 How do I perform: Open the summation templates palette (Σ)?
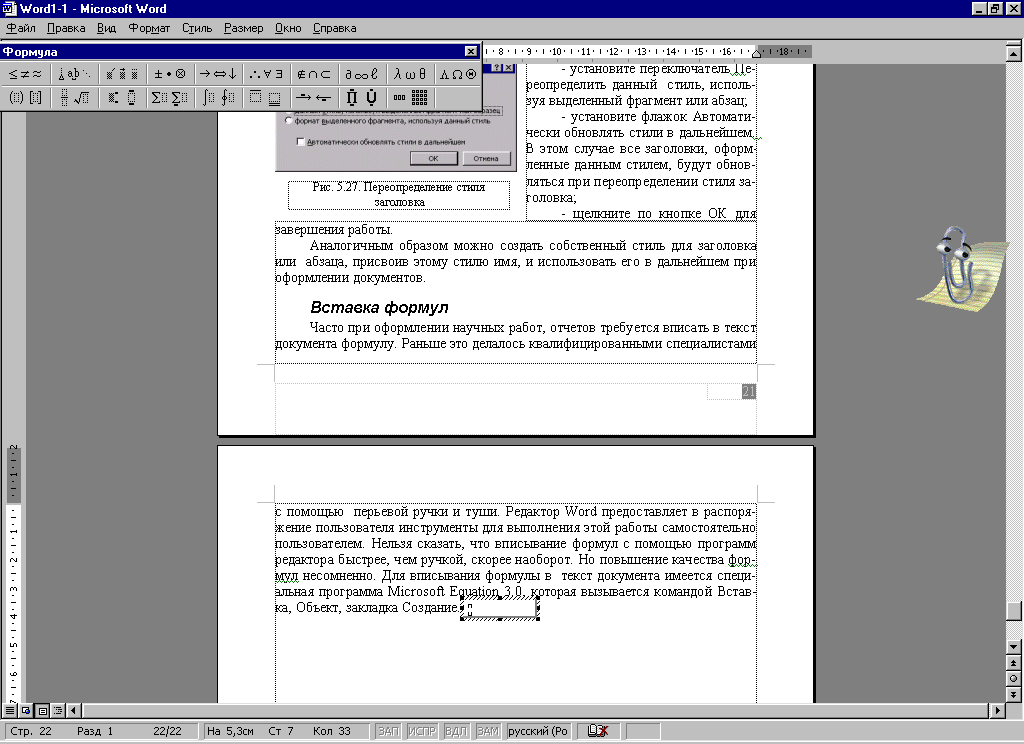tap(170, 98)
